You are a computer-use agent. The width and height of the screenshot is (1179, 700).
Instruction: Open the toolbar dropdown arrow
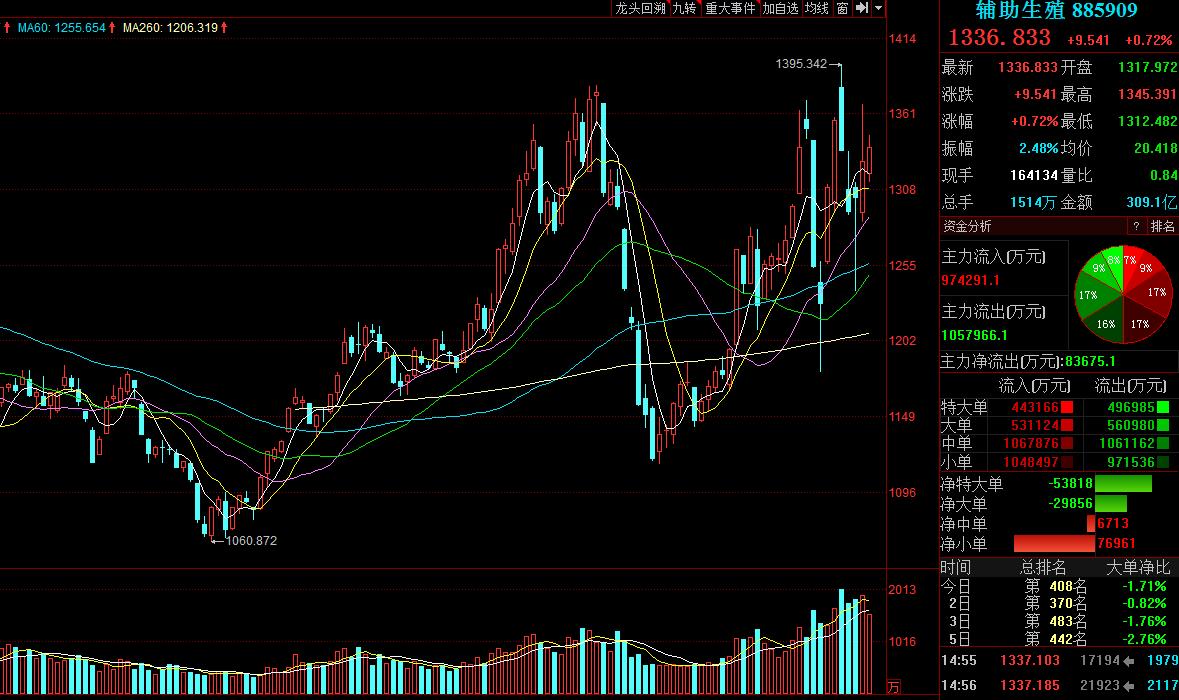(878, 8)
